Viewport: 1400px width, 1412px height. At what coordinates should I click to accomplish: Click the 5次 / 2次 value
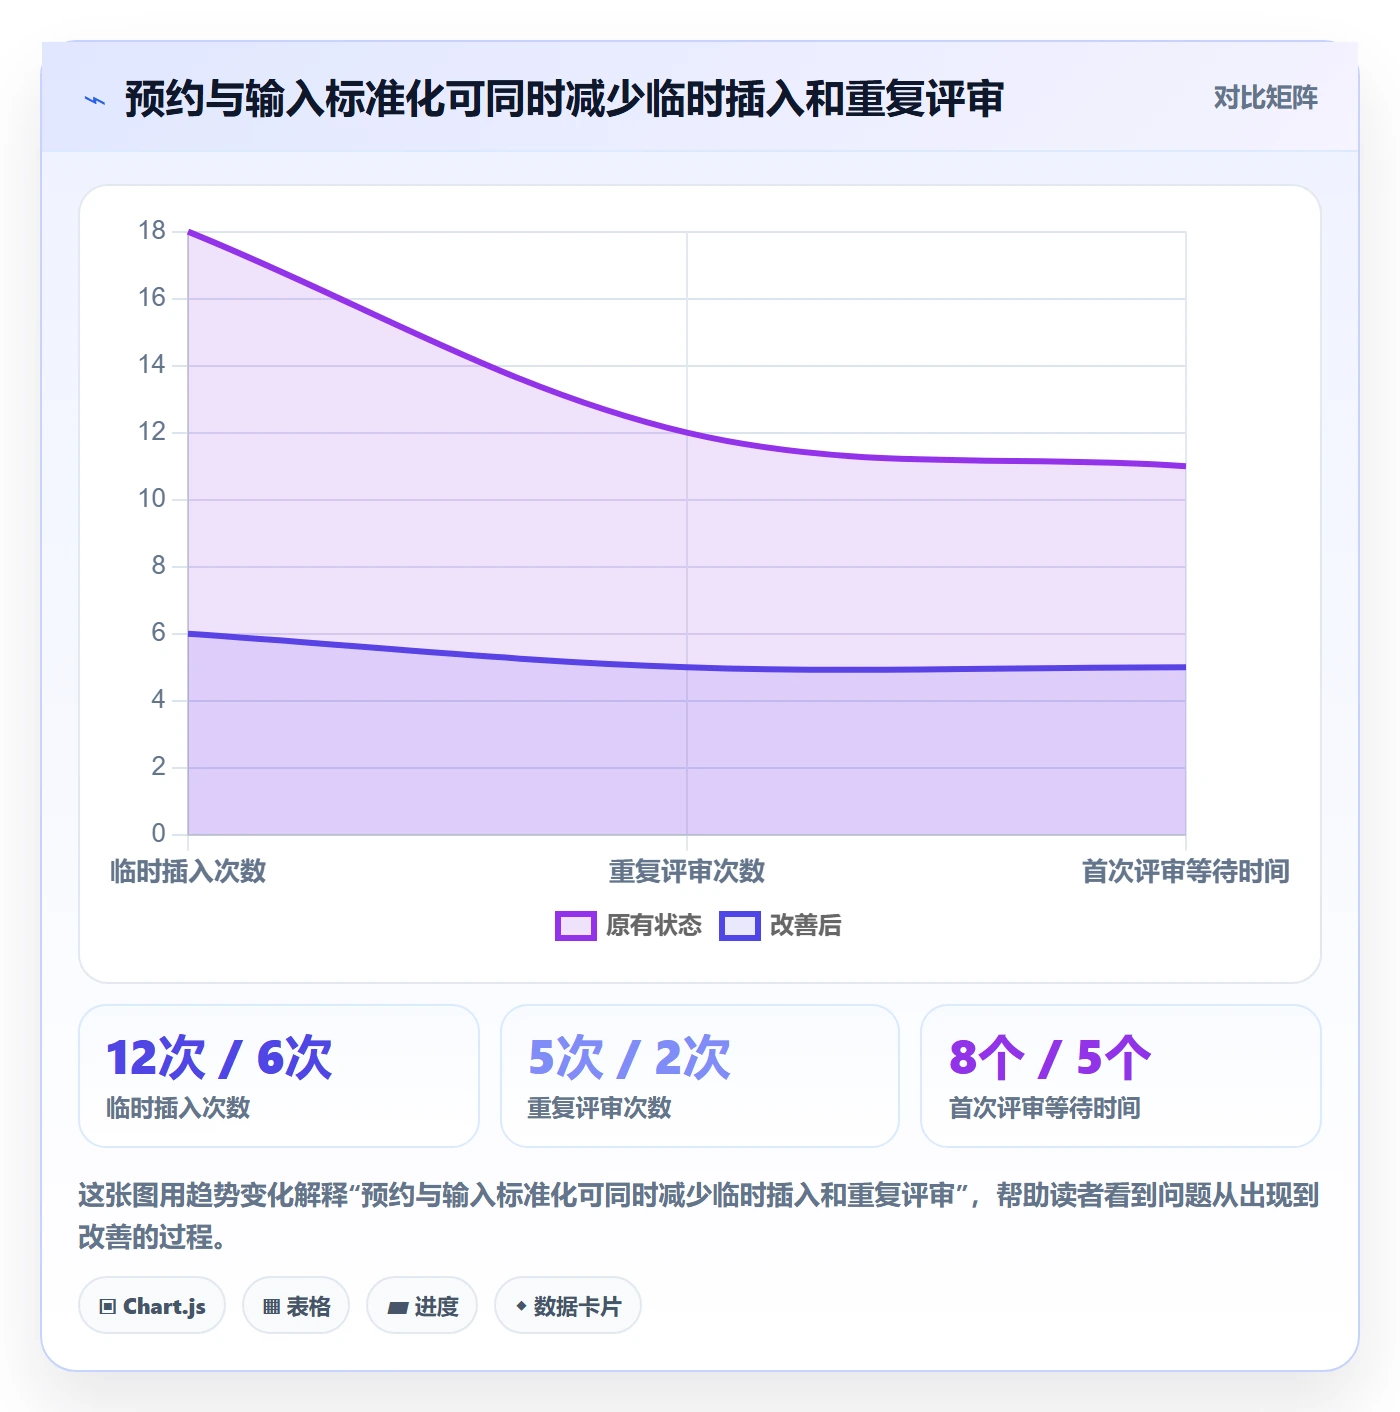tap(629, 1057)
